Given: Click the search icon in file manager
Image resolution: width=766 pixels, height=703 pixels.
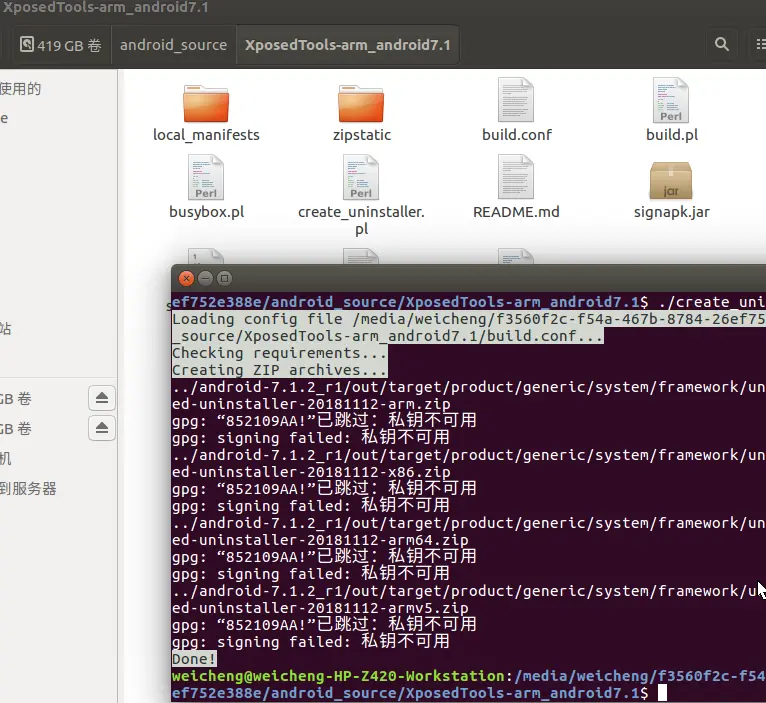Looking at the screenshot, I should tap(722, 44).
